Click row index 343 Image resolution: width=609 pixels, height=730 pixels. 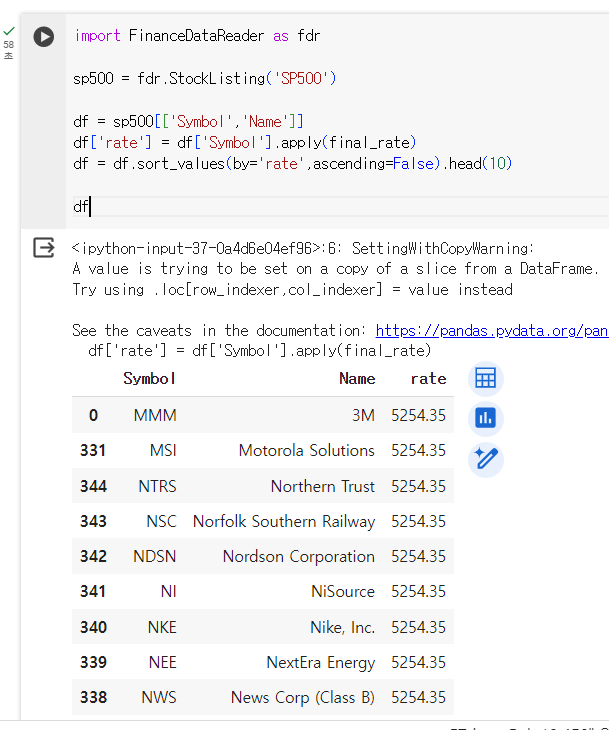(93, 521)
